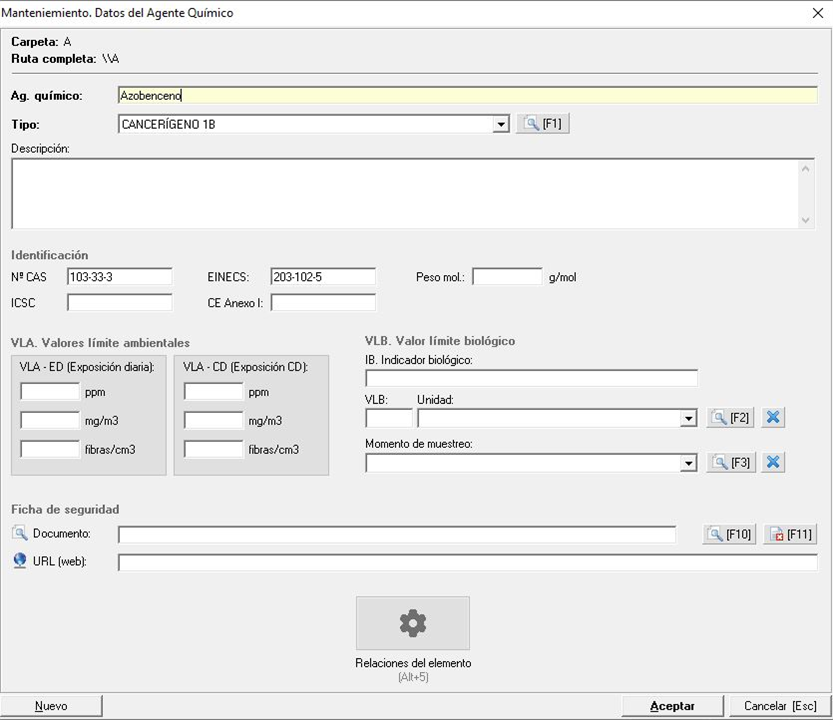The image size is (833, 720).
Task: Clear Momento de muestreo with blue X
Action: click(772, 463)
